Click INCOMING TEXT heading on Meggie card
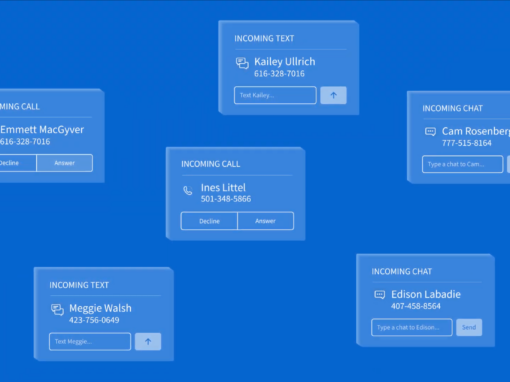510x382 pixels. point(79,285)
